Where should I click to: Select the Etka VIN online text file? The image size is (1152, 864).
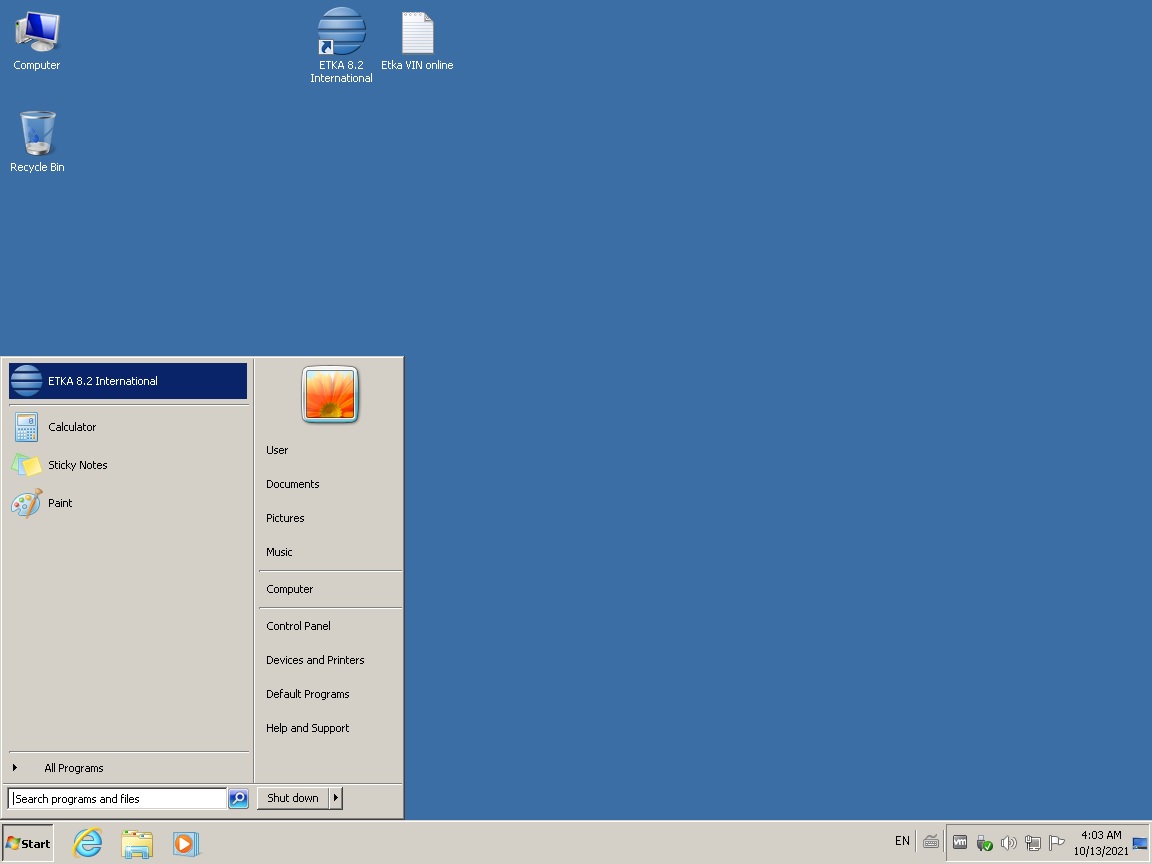[x=417, y=41]
